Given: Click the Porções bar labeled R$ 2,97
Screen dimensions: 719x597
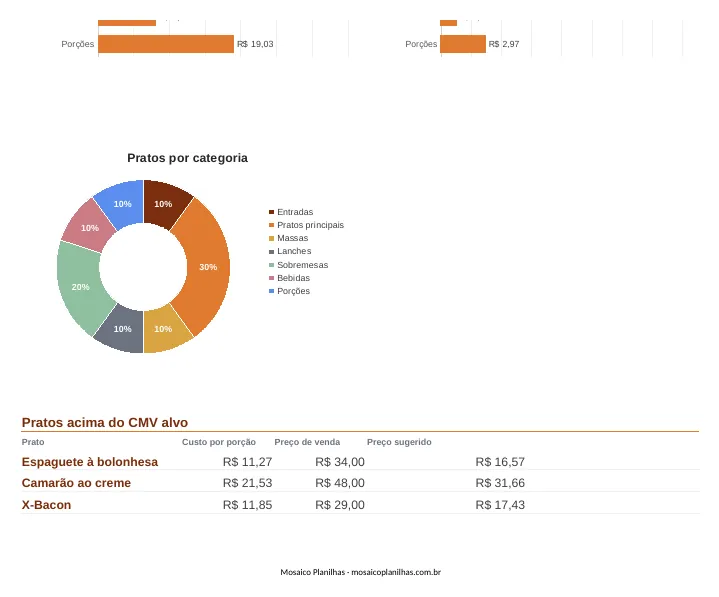Looking at the screenshot, I should pyautogui.click(x=463, y=44).
